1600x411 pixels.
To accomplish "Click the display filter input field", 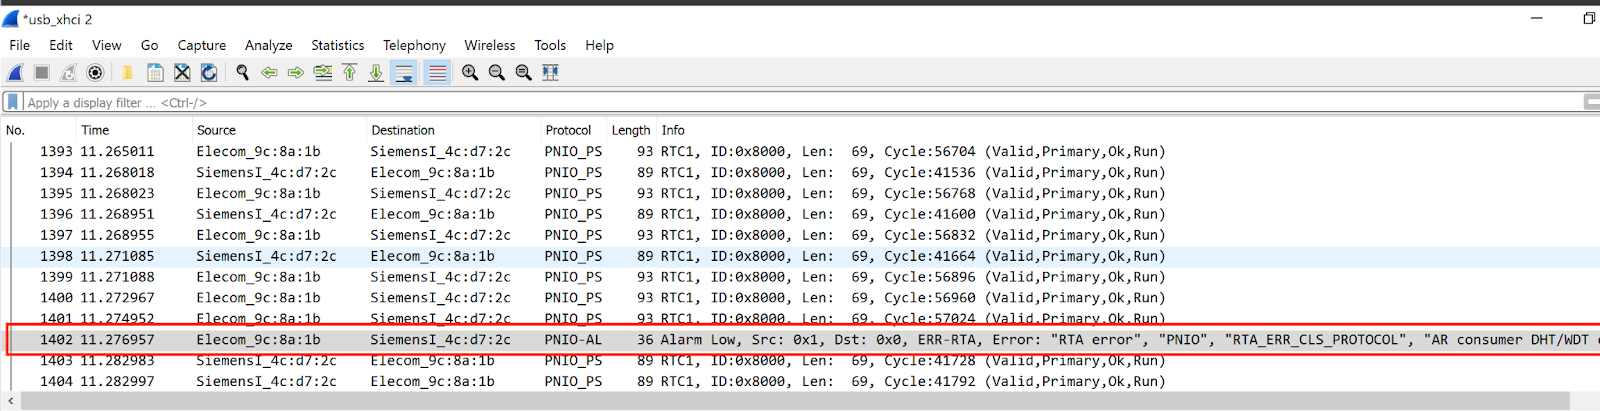I will [800, 102].
